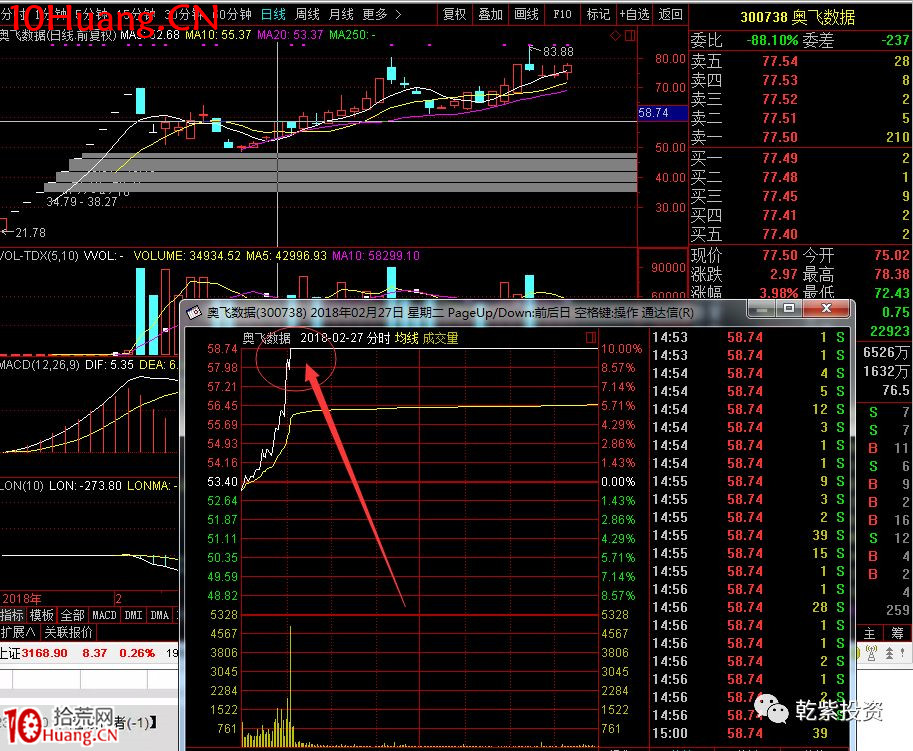Select the 筹 chip distribution tab
The height and width of the screenshot is (751, 913).
(897, 633)
